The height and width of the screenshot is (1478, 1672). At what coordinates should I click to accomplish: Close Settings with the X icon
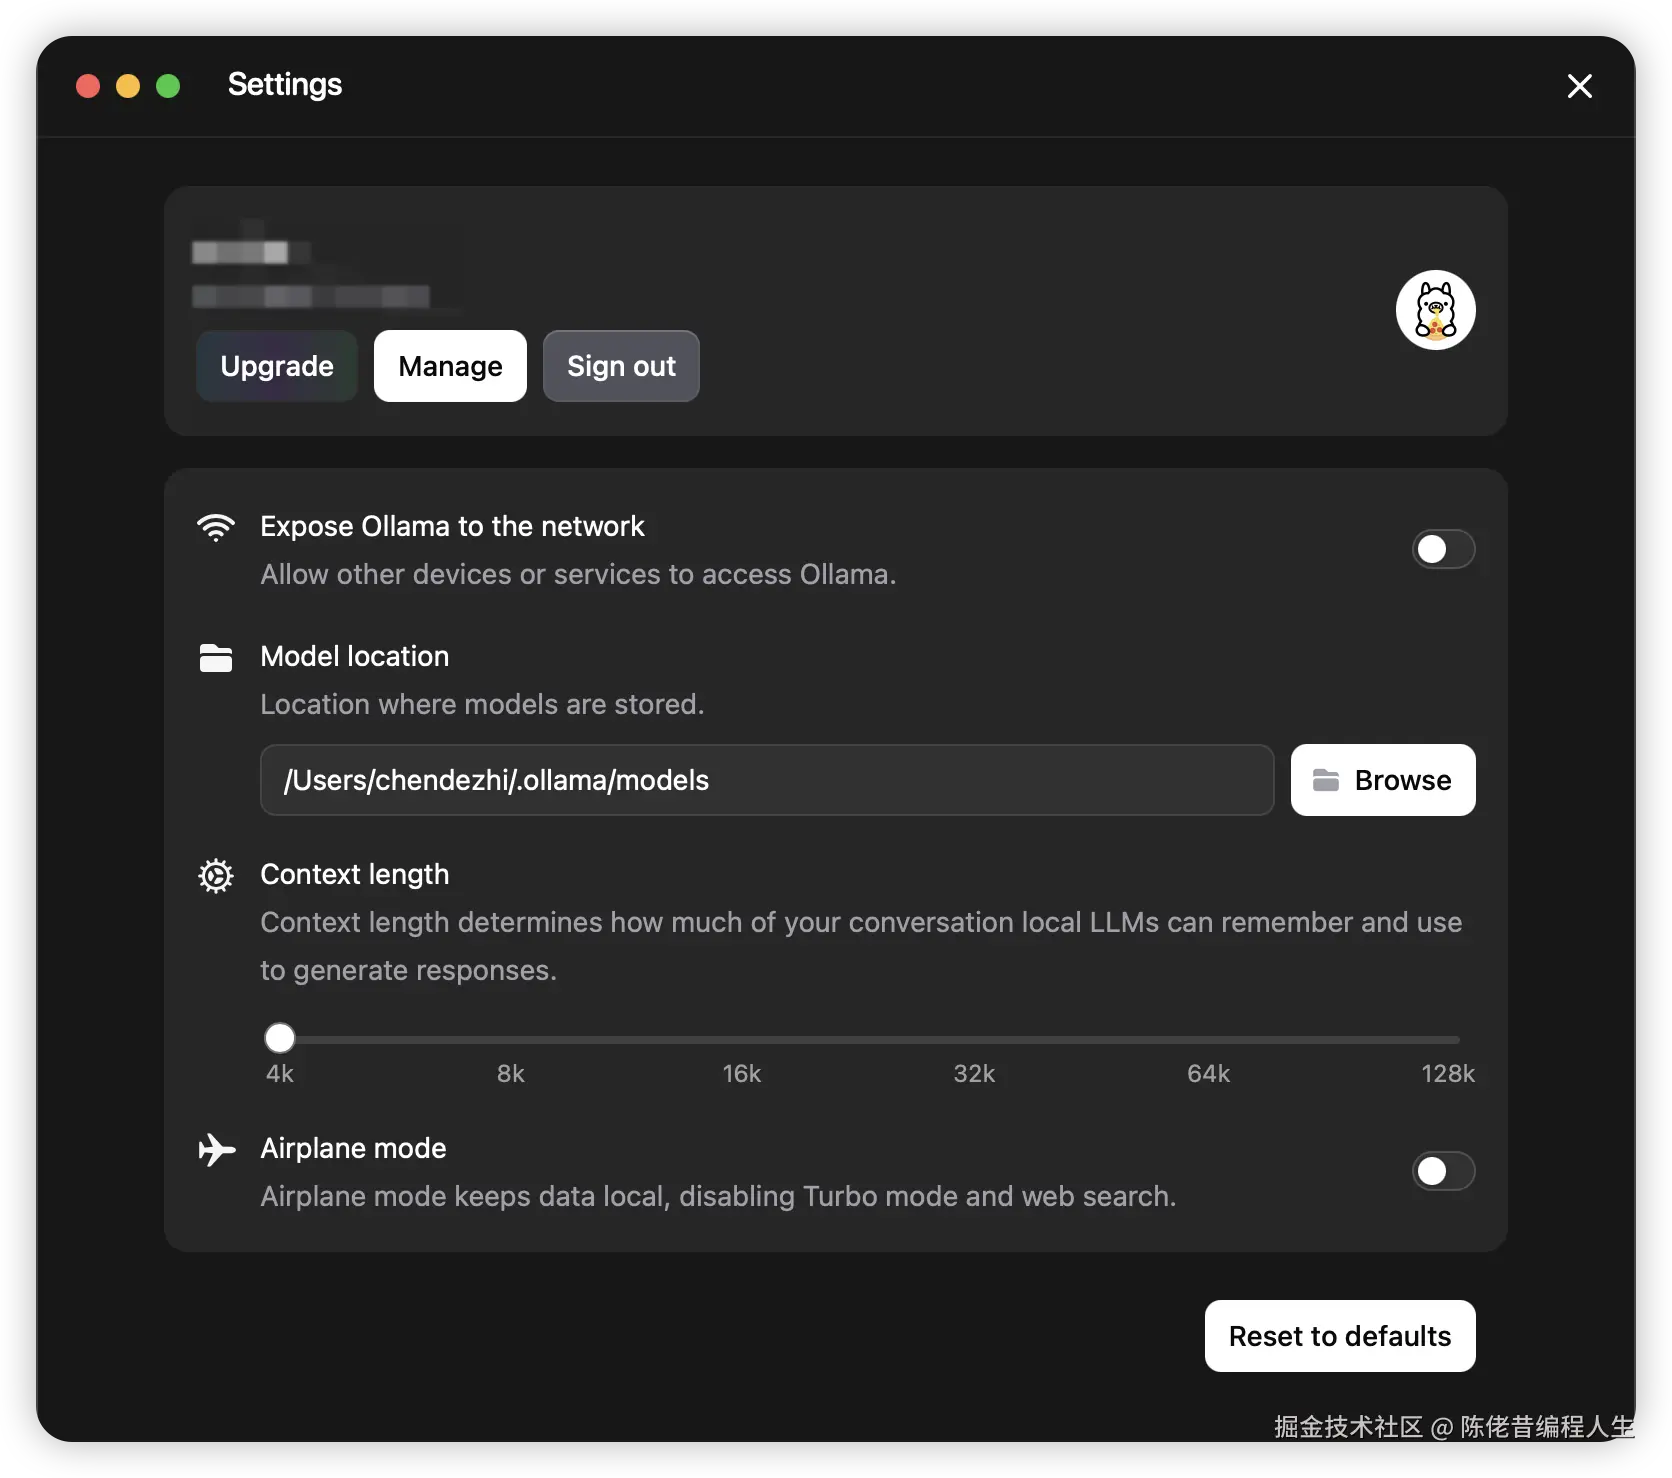click(1580, 86)
